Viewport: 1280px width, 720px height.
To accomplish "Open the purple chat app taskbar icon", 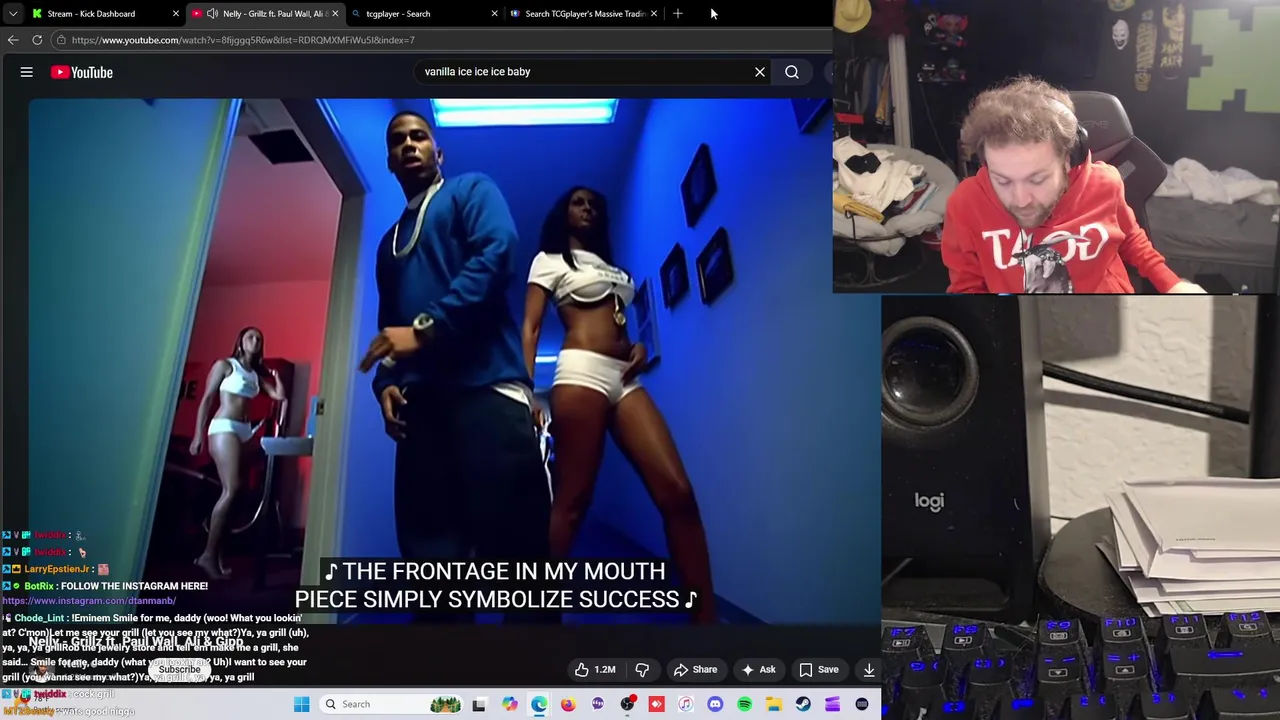I will point(598,704).
